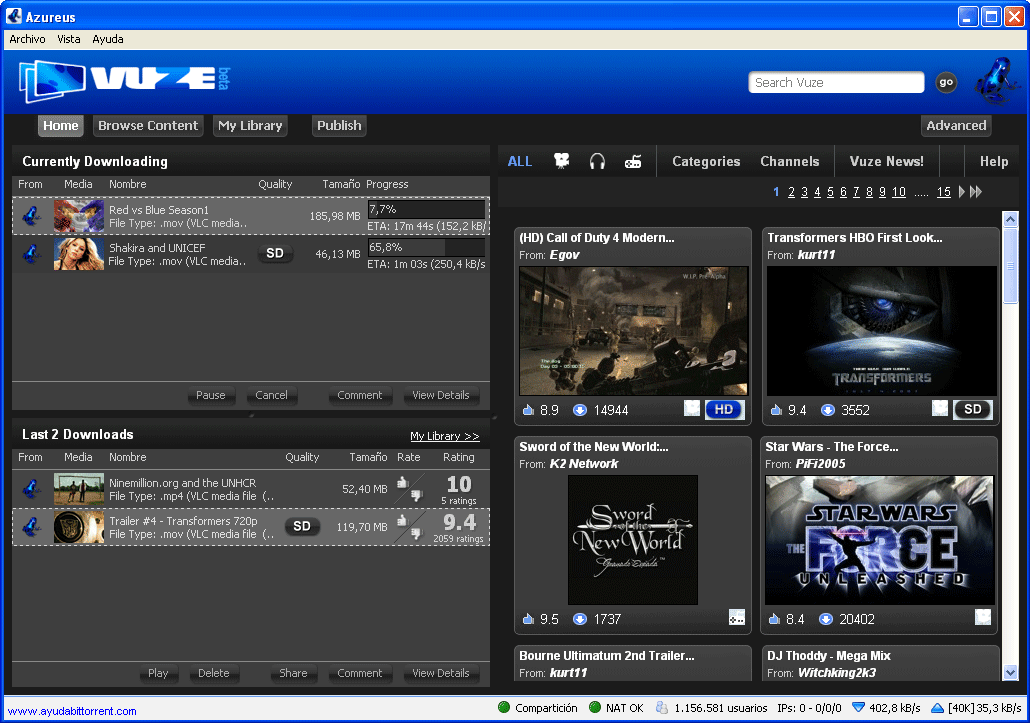Click download icon next to 20402
Image resolution: width=1030 pixels, height=723 pixels.
coord(826,619)
